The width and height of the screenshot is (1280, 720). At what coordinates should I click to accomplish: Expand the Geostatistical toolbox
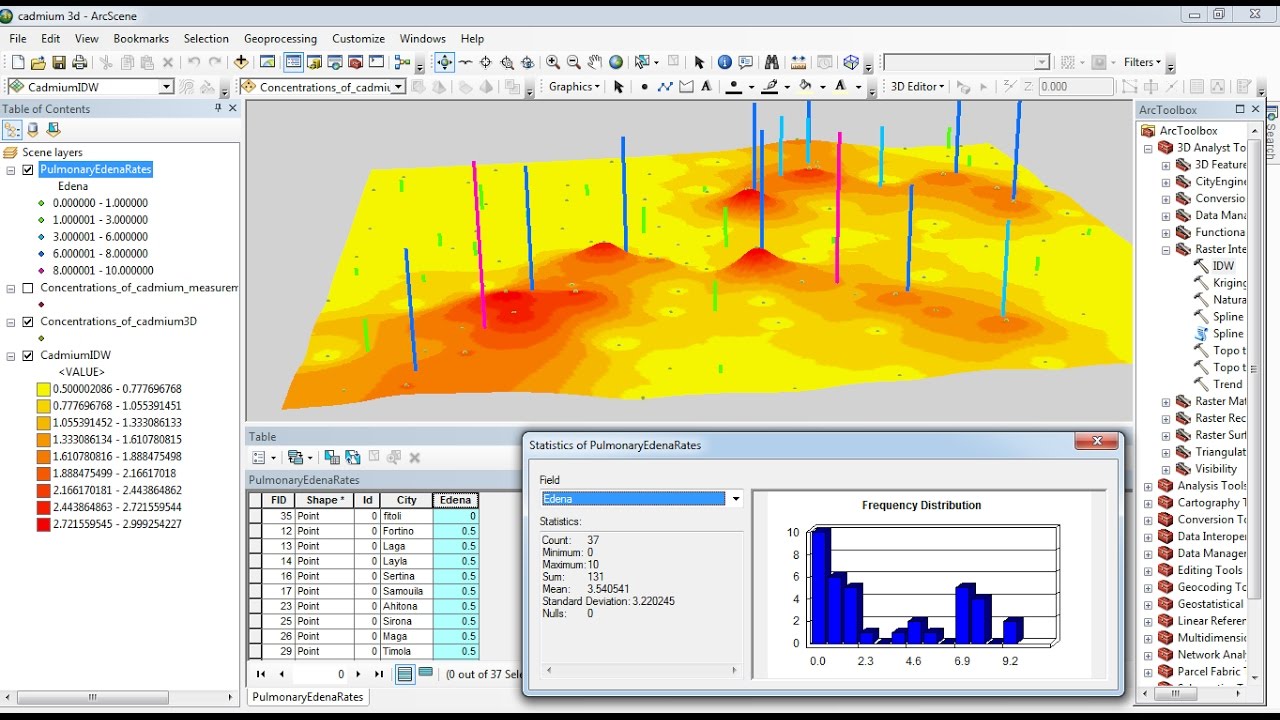(x=1149, y=604)
